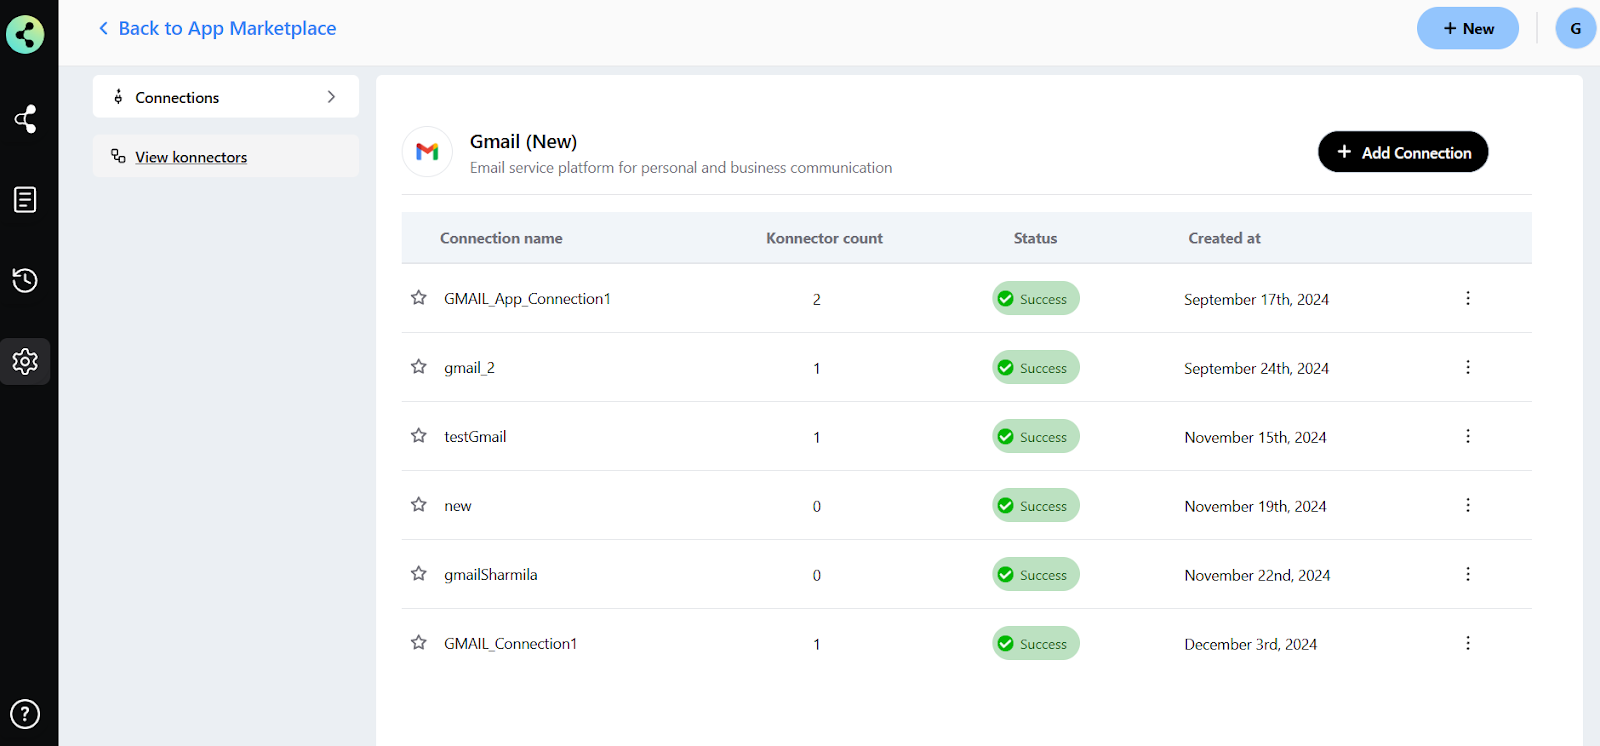Viewport: 1600px width, 746px height.
Task: Click the testGmail connection name
Action: [475, 437]
